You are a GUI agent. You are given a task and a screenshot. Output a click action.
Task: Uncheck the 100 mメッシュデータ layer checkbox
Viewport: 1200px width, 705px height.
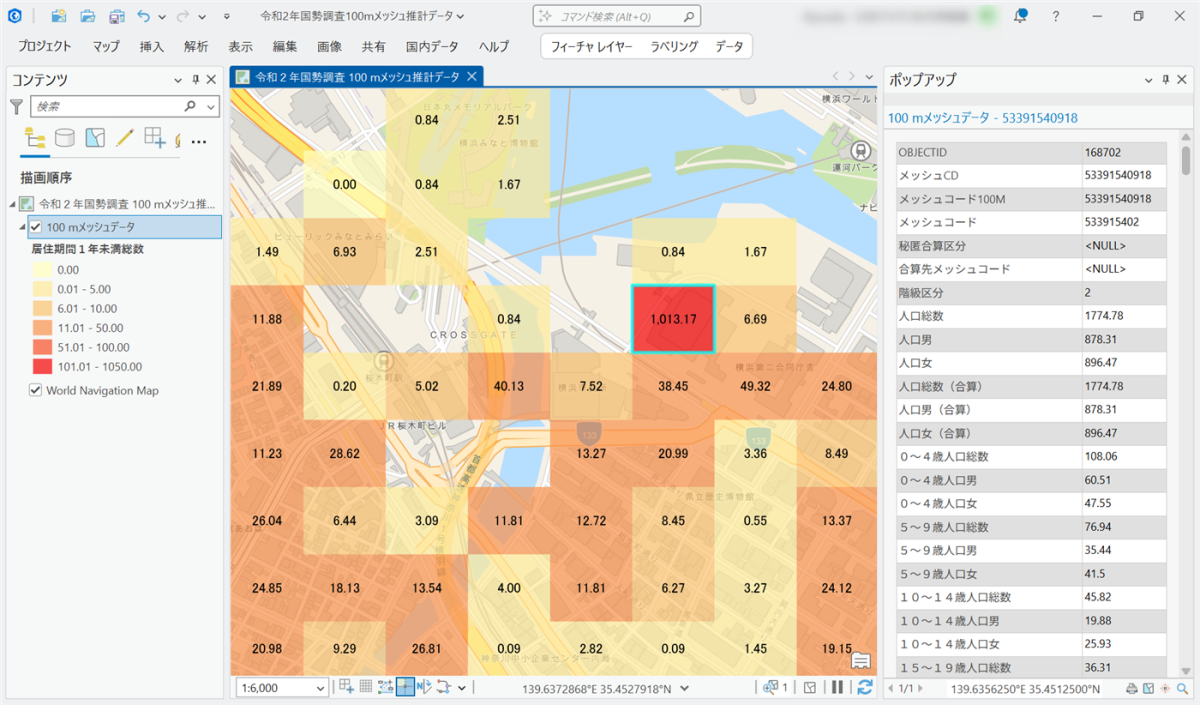[x=37, y=227]
